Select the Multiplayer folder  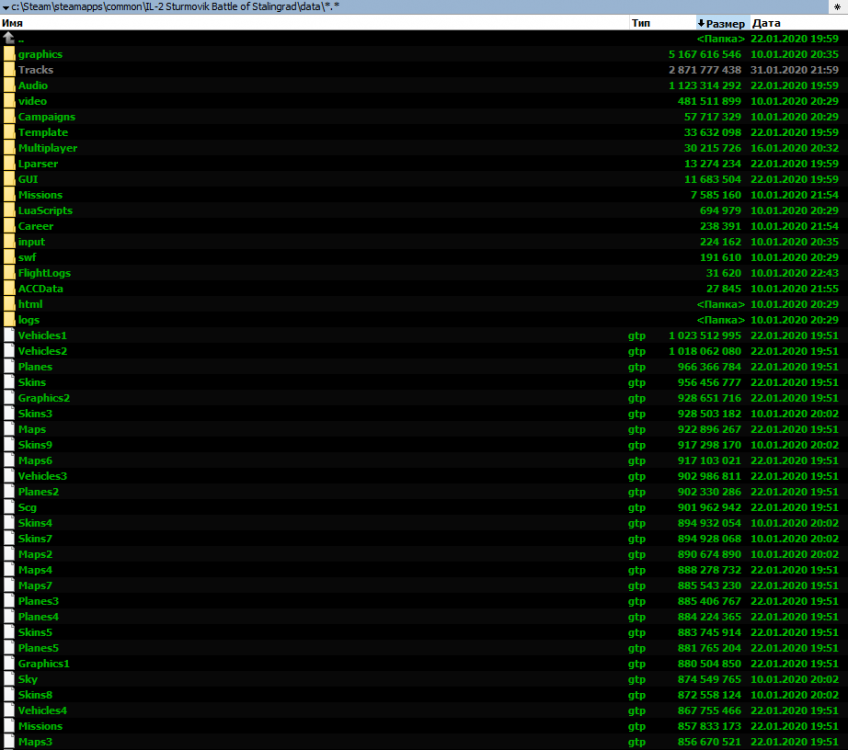[49, 147]
